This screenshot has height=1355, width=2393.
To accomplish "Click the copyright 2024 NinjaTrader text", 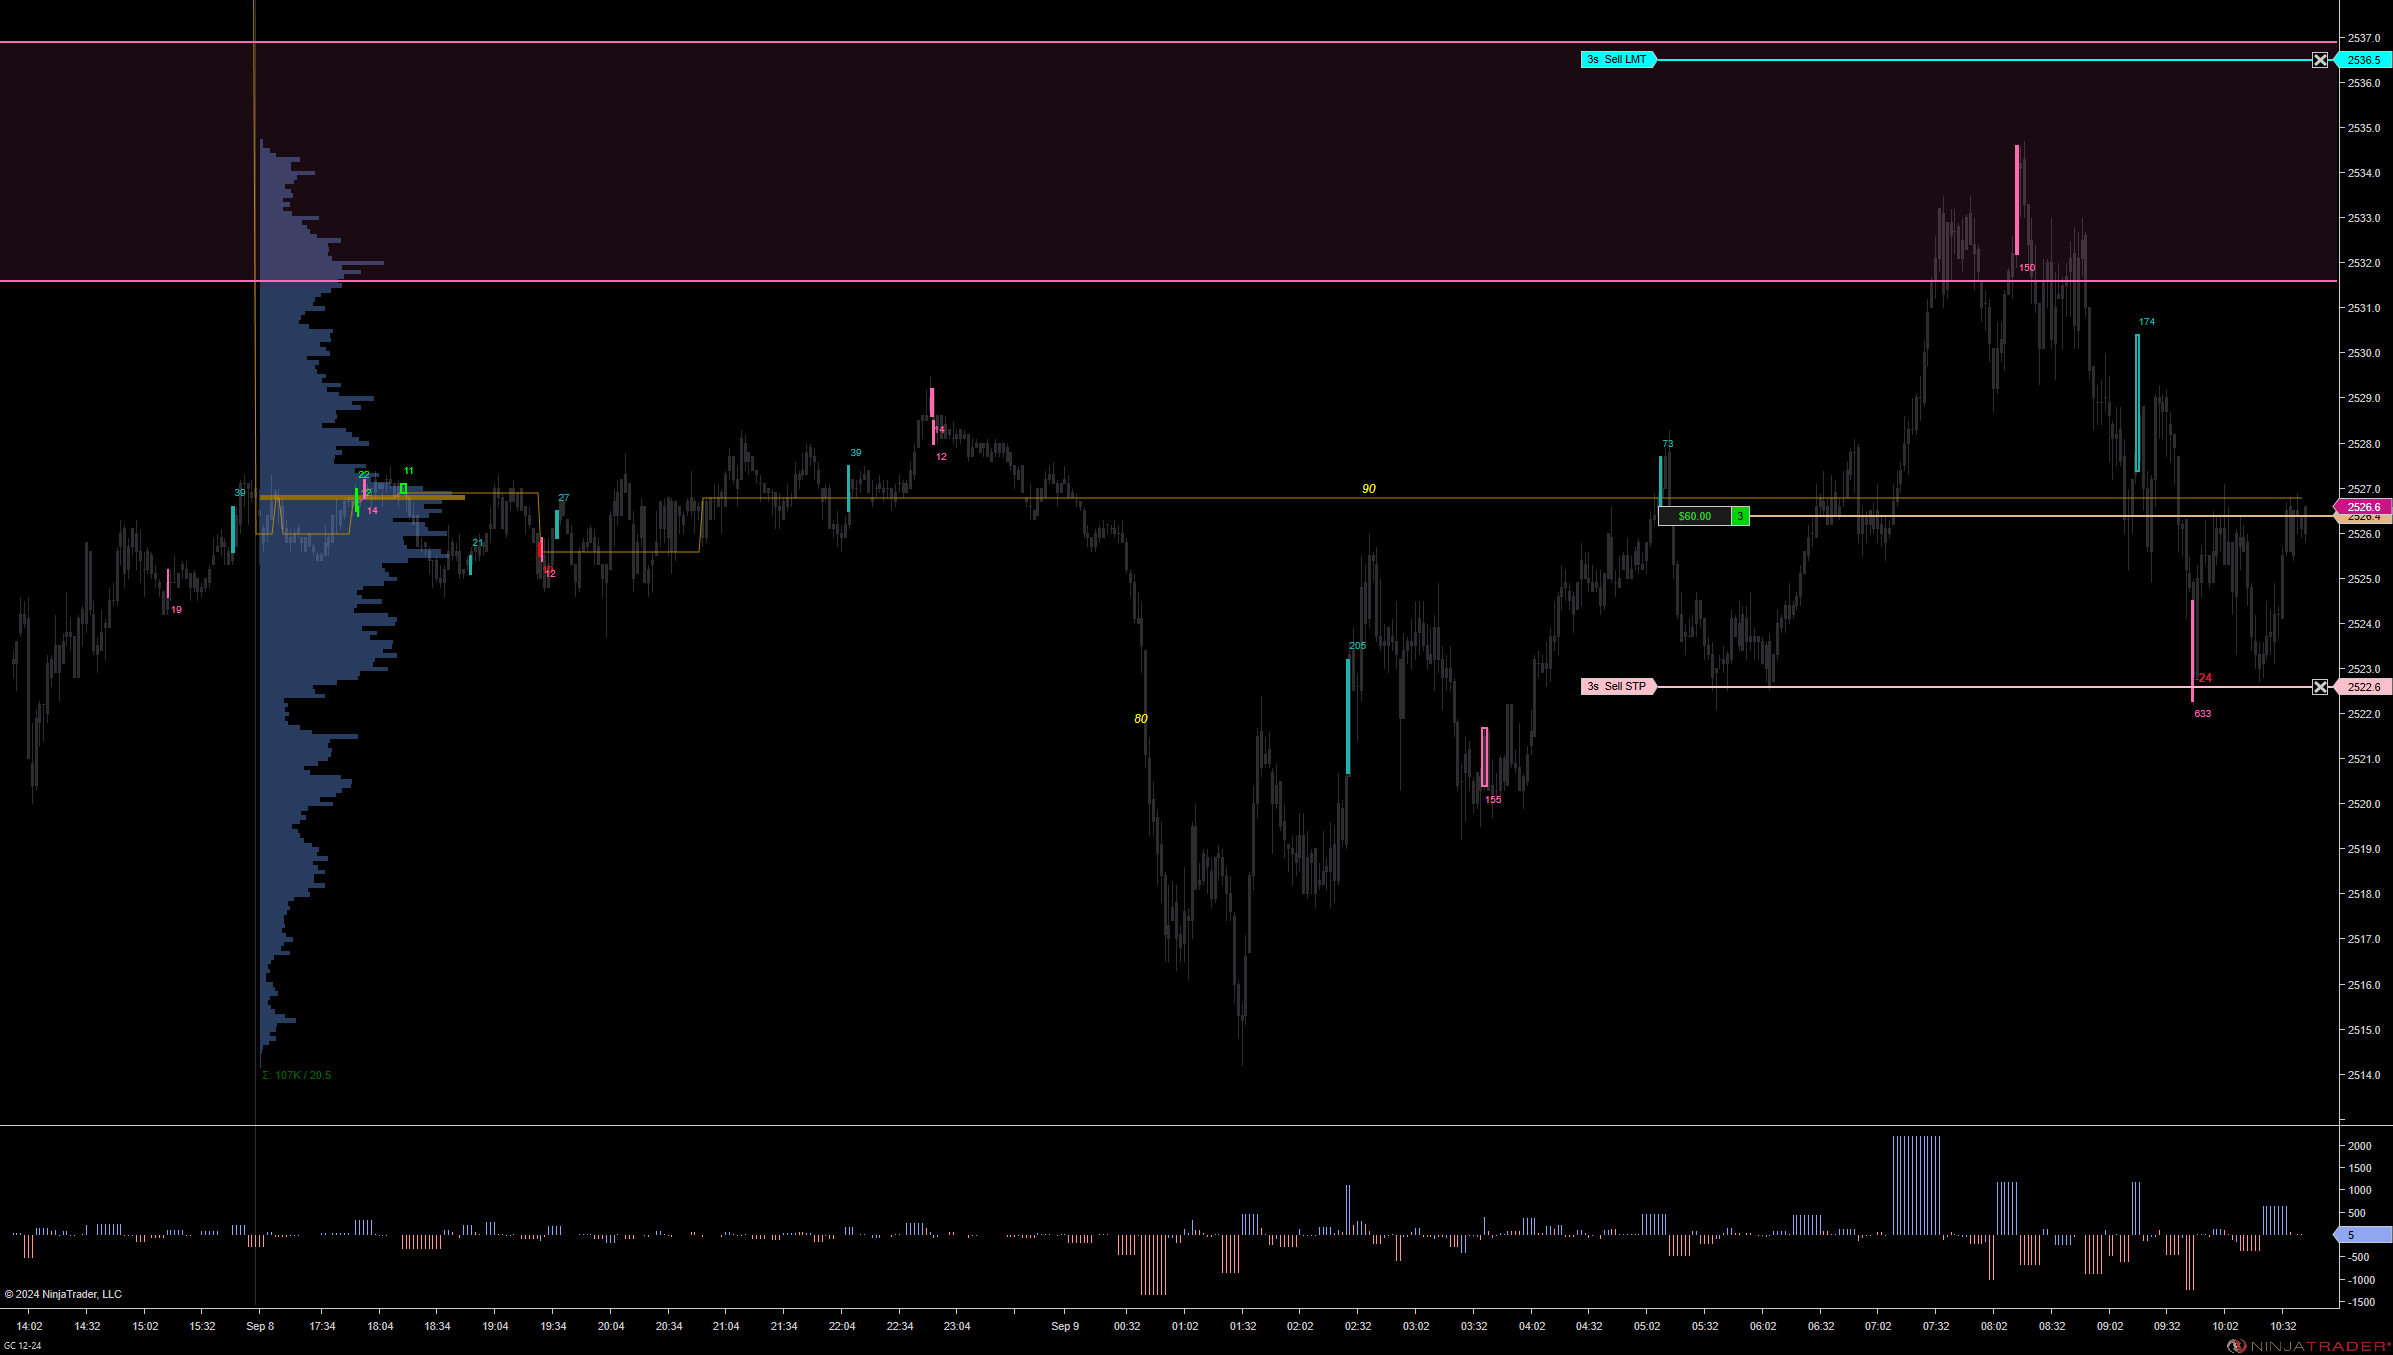I will pyautogui.click(x=64, y=1294).
